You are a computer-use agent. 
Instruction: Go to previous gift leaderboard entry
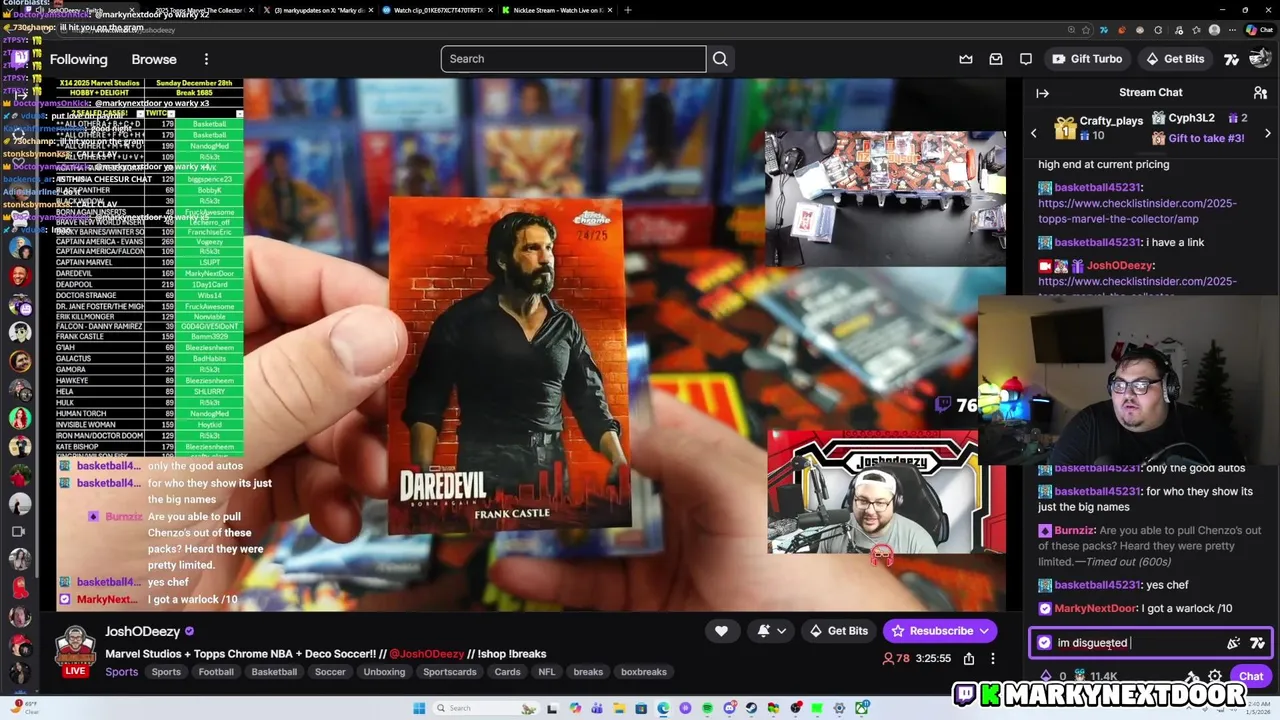coord(1034,133)
